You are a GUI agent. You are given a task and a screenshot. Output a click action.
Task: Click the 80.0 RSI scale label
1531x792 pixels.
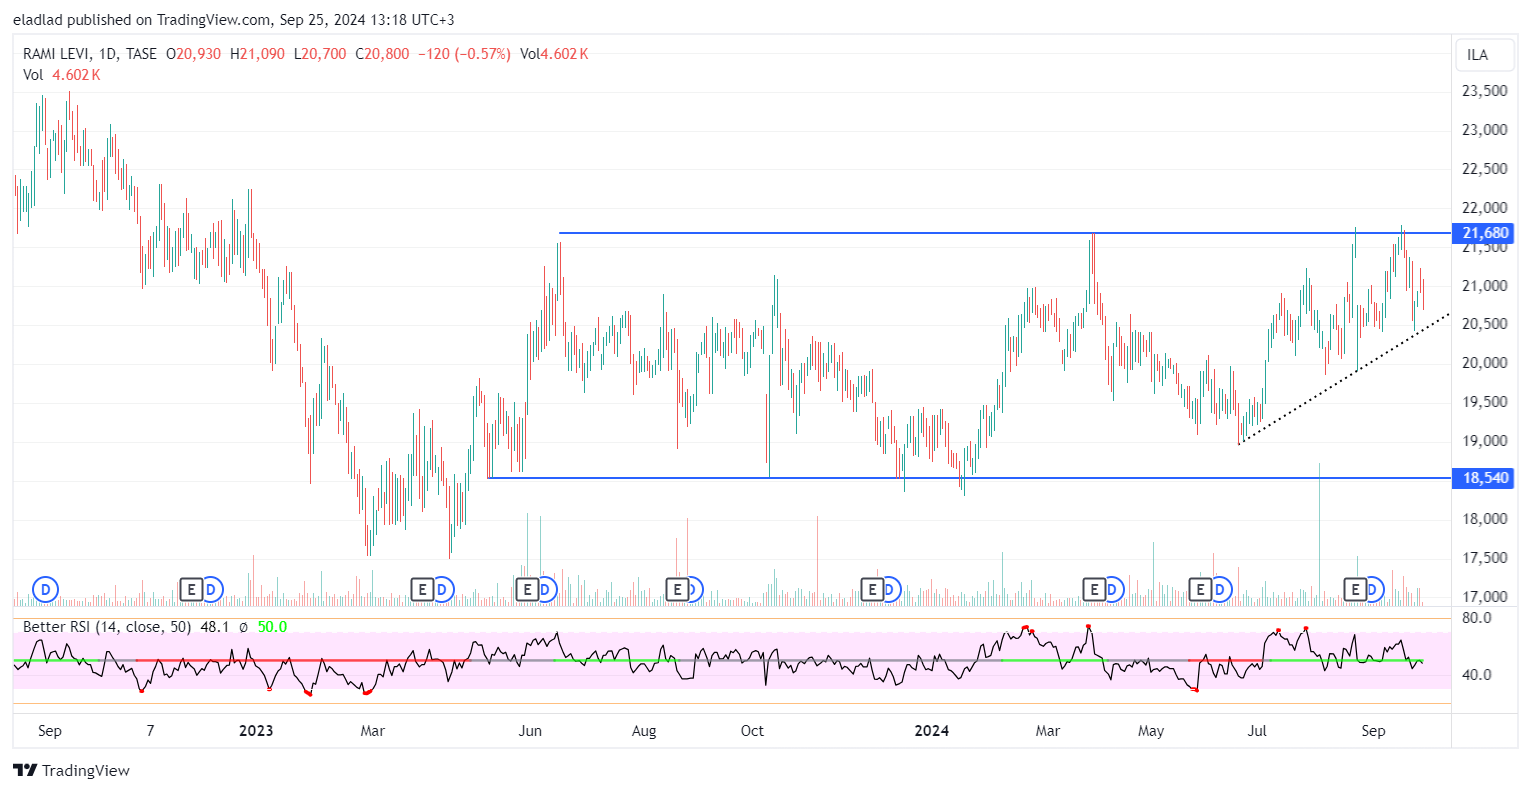pyautogui.click(x=1477, y=618)
